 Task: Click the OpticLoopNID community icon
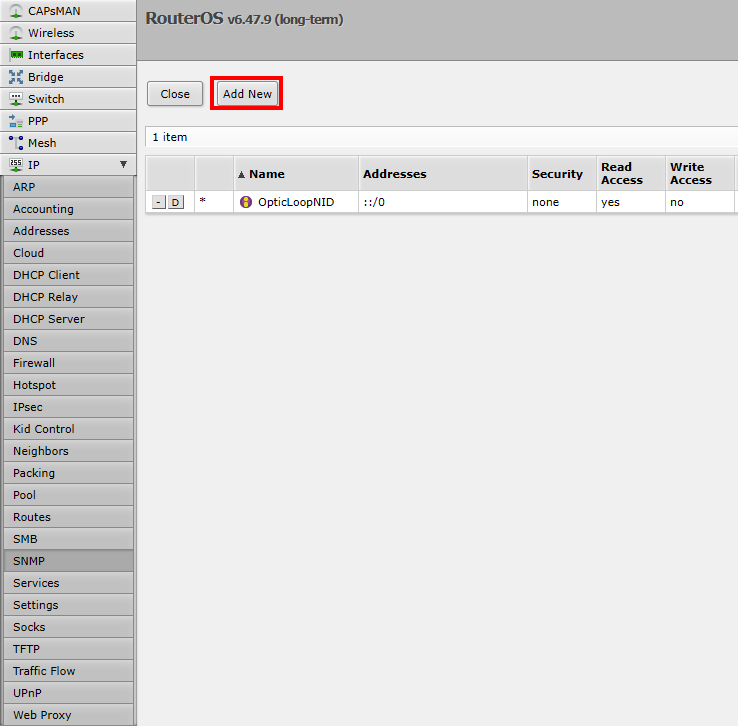246,202
